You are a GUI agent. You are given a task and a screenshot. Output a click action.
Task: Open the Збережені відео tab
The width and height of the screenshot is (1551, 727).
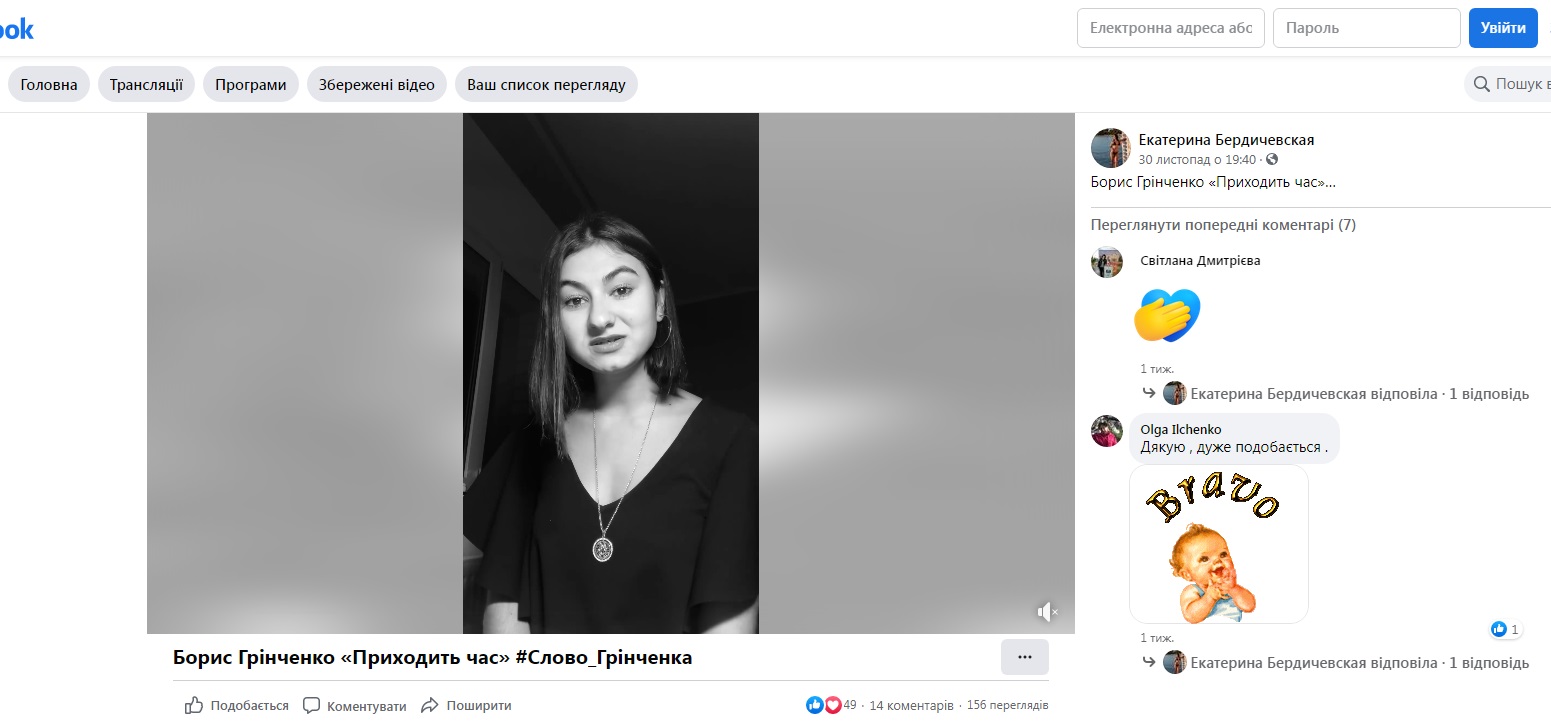377,85
